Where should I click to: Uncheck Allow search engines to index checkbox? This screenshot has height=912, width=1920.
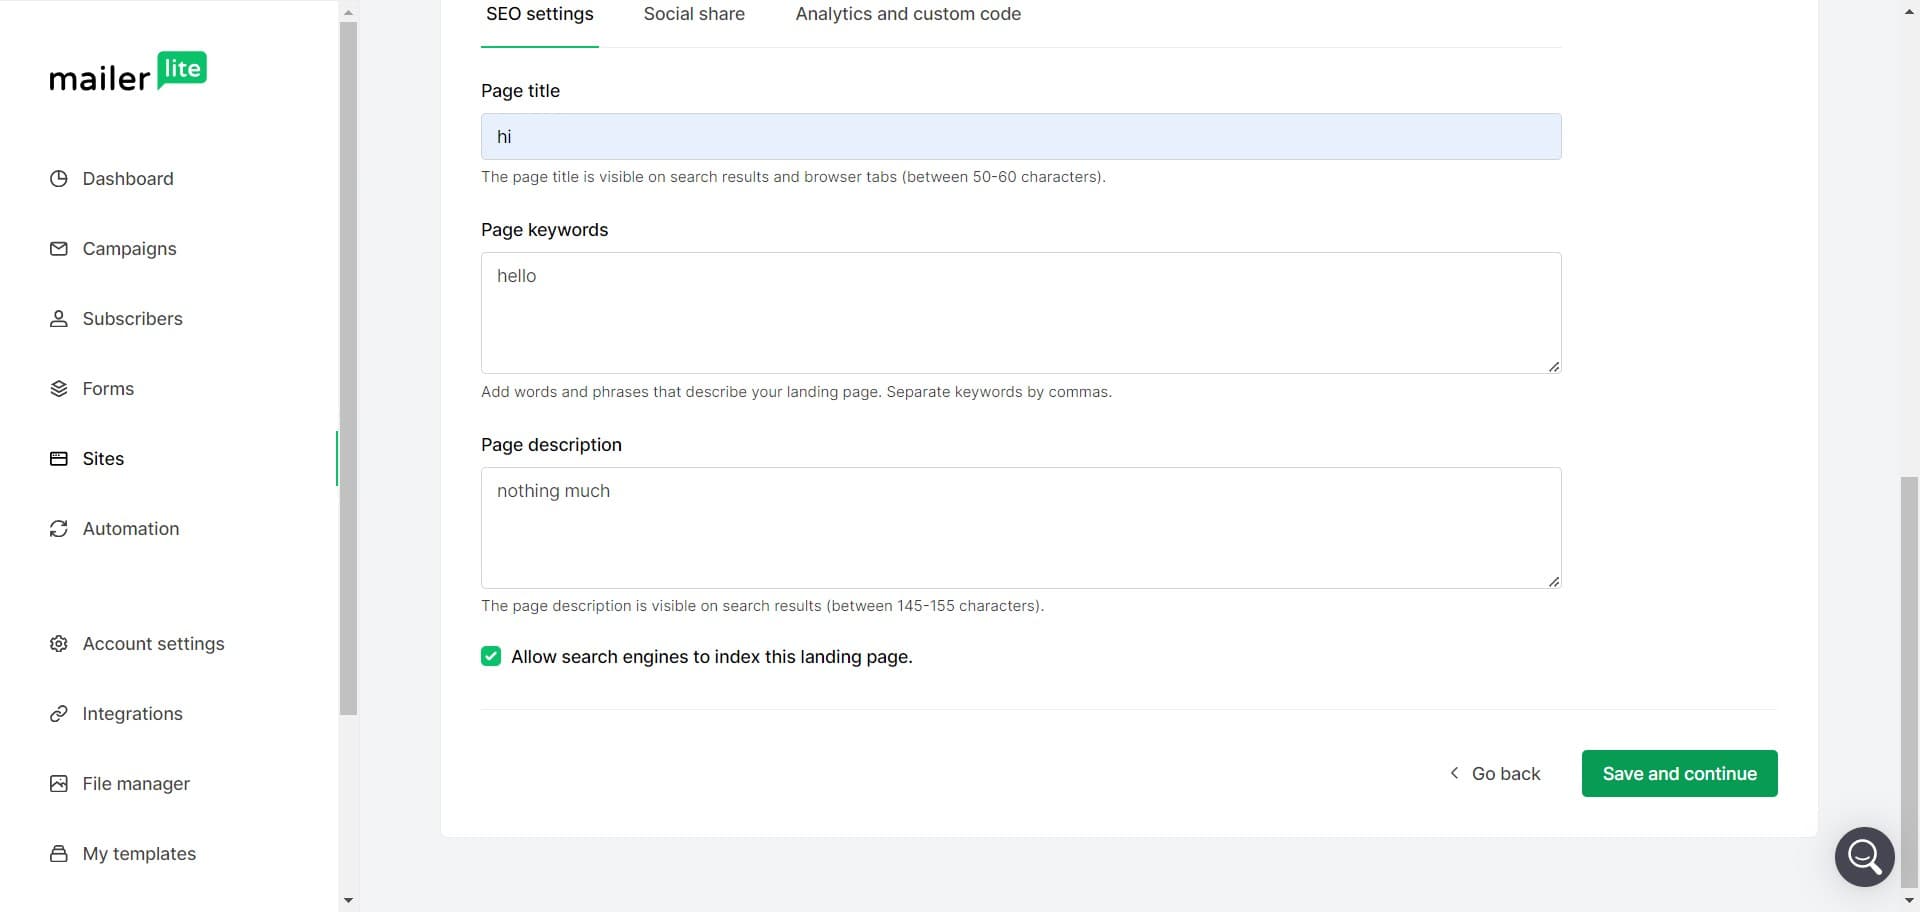click(491, 657)
